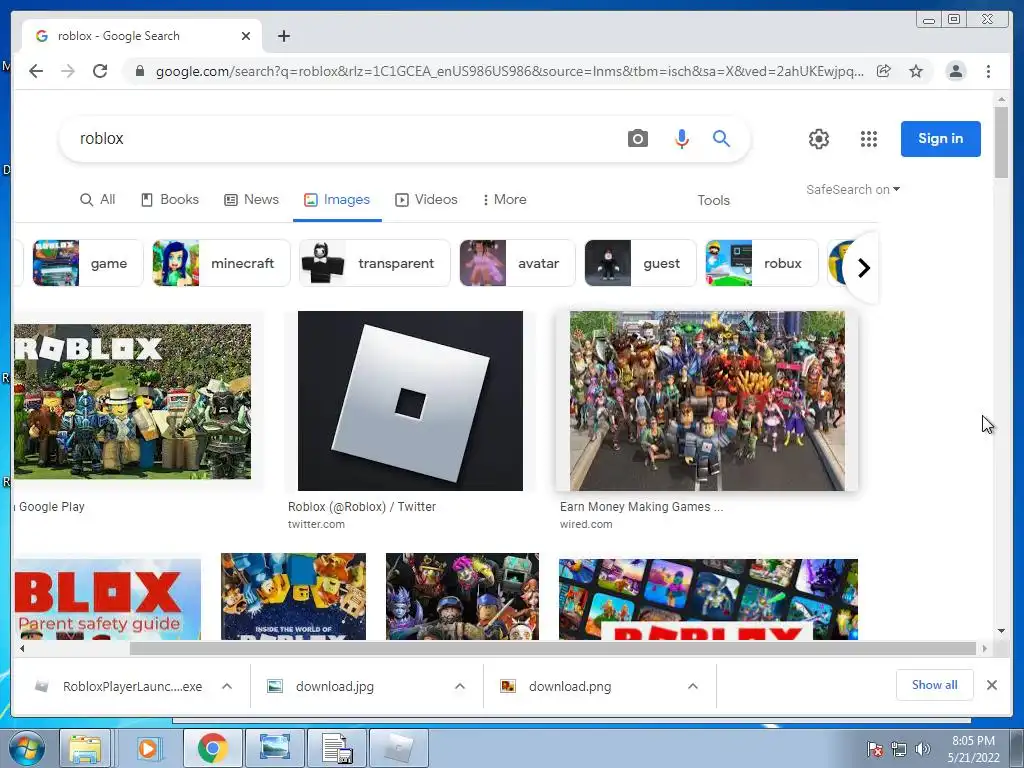Filter images by the avatar chip

pyautogui.click(x=517, y=263)
